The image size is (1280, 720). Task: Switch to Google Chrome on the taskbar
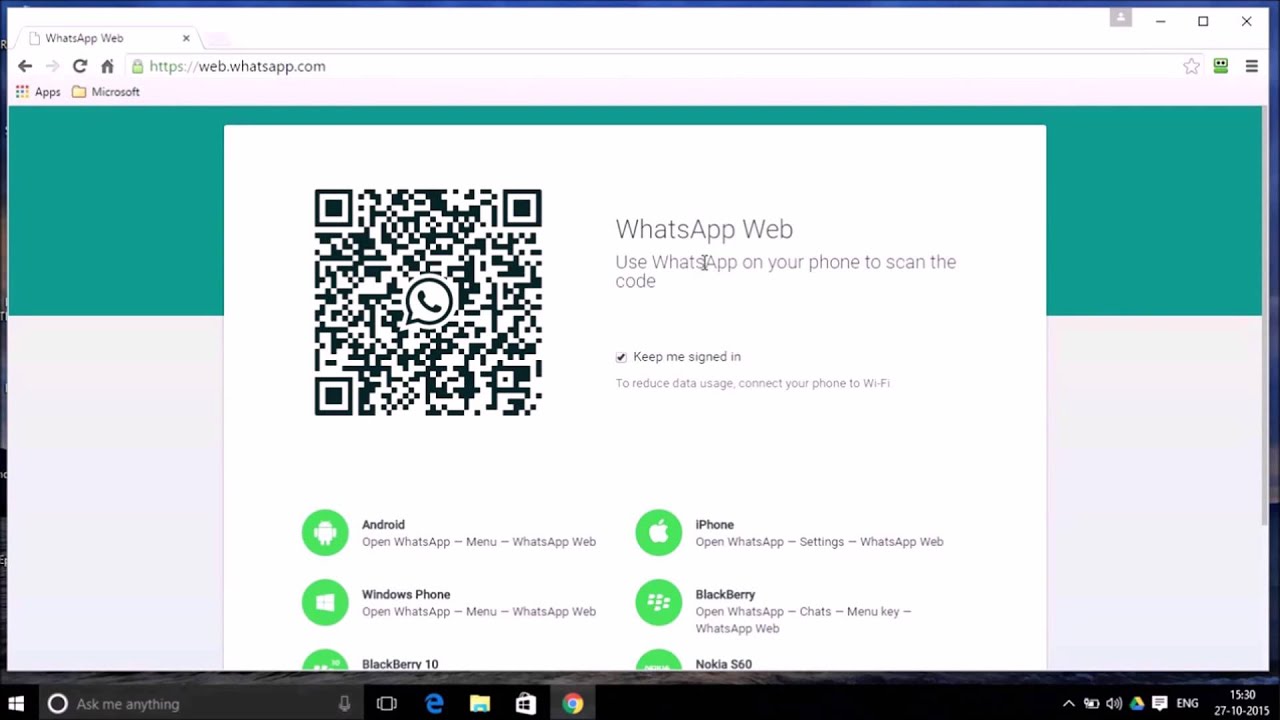coord(573,704)
